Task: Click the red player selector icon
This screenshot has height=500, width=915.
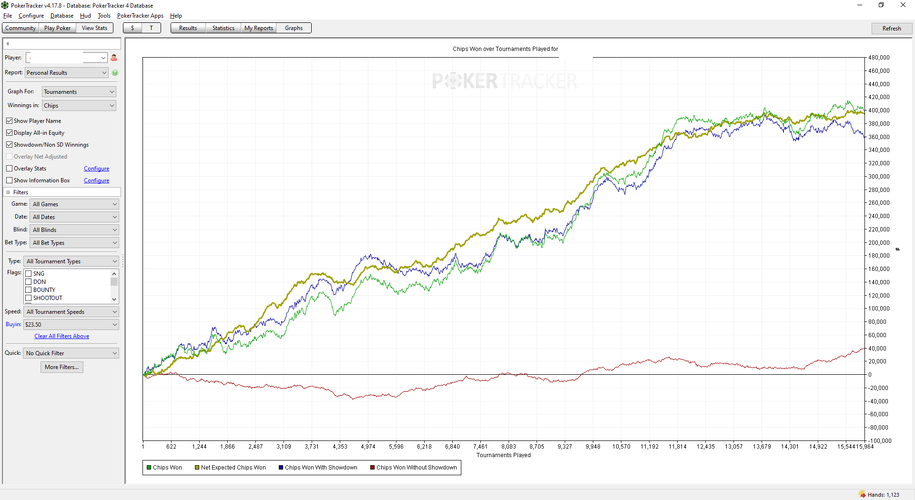Action: (x=114, y=58)
